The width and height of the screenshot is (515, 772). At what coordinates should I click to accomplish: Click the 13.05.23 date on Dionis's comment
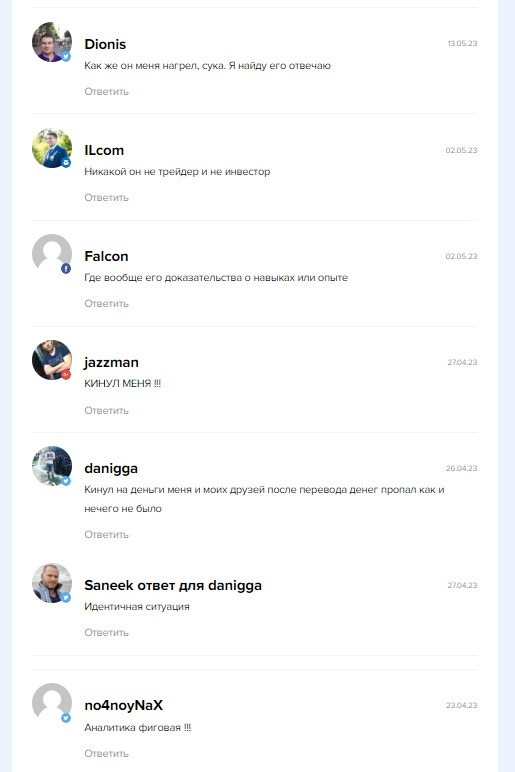[462, 43]
